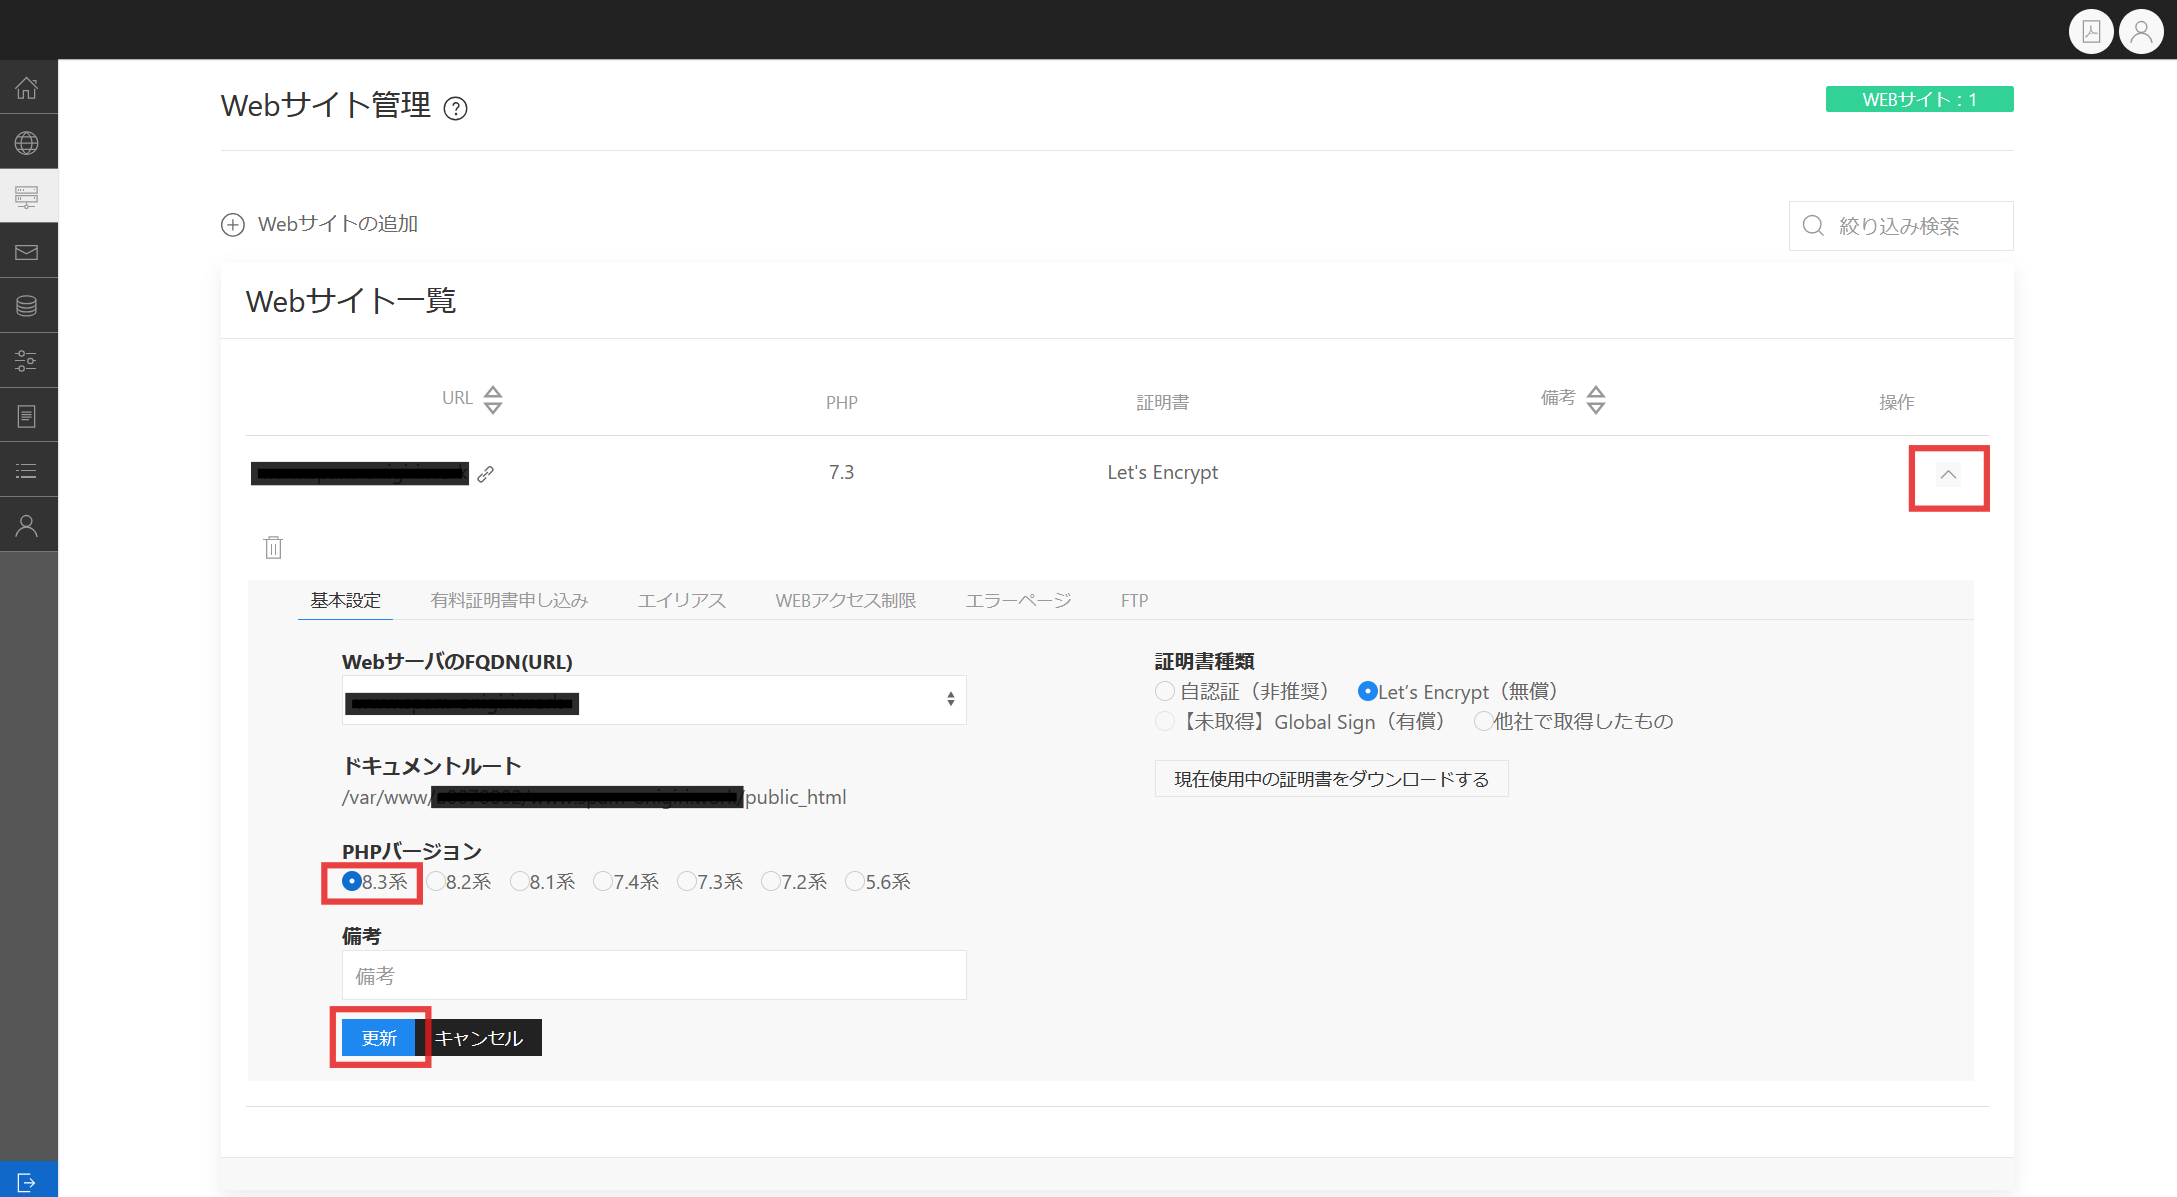Viewport: 2177px width, 1197px height.
Task: Click the help question mark icon
Action: point(455,108)
